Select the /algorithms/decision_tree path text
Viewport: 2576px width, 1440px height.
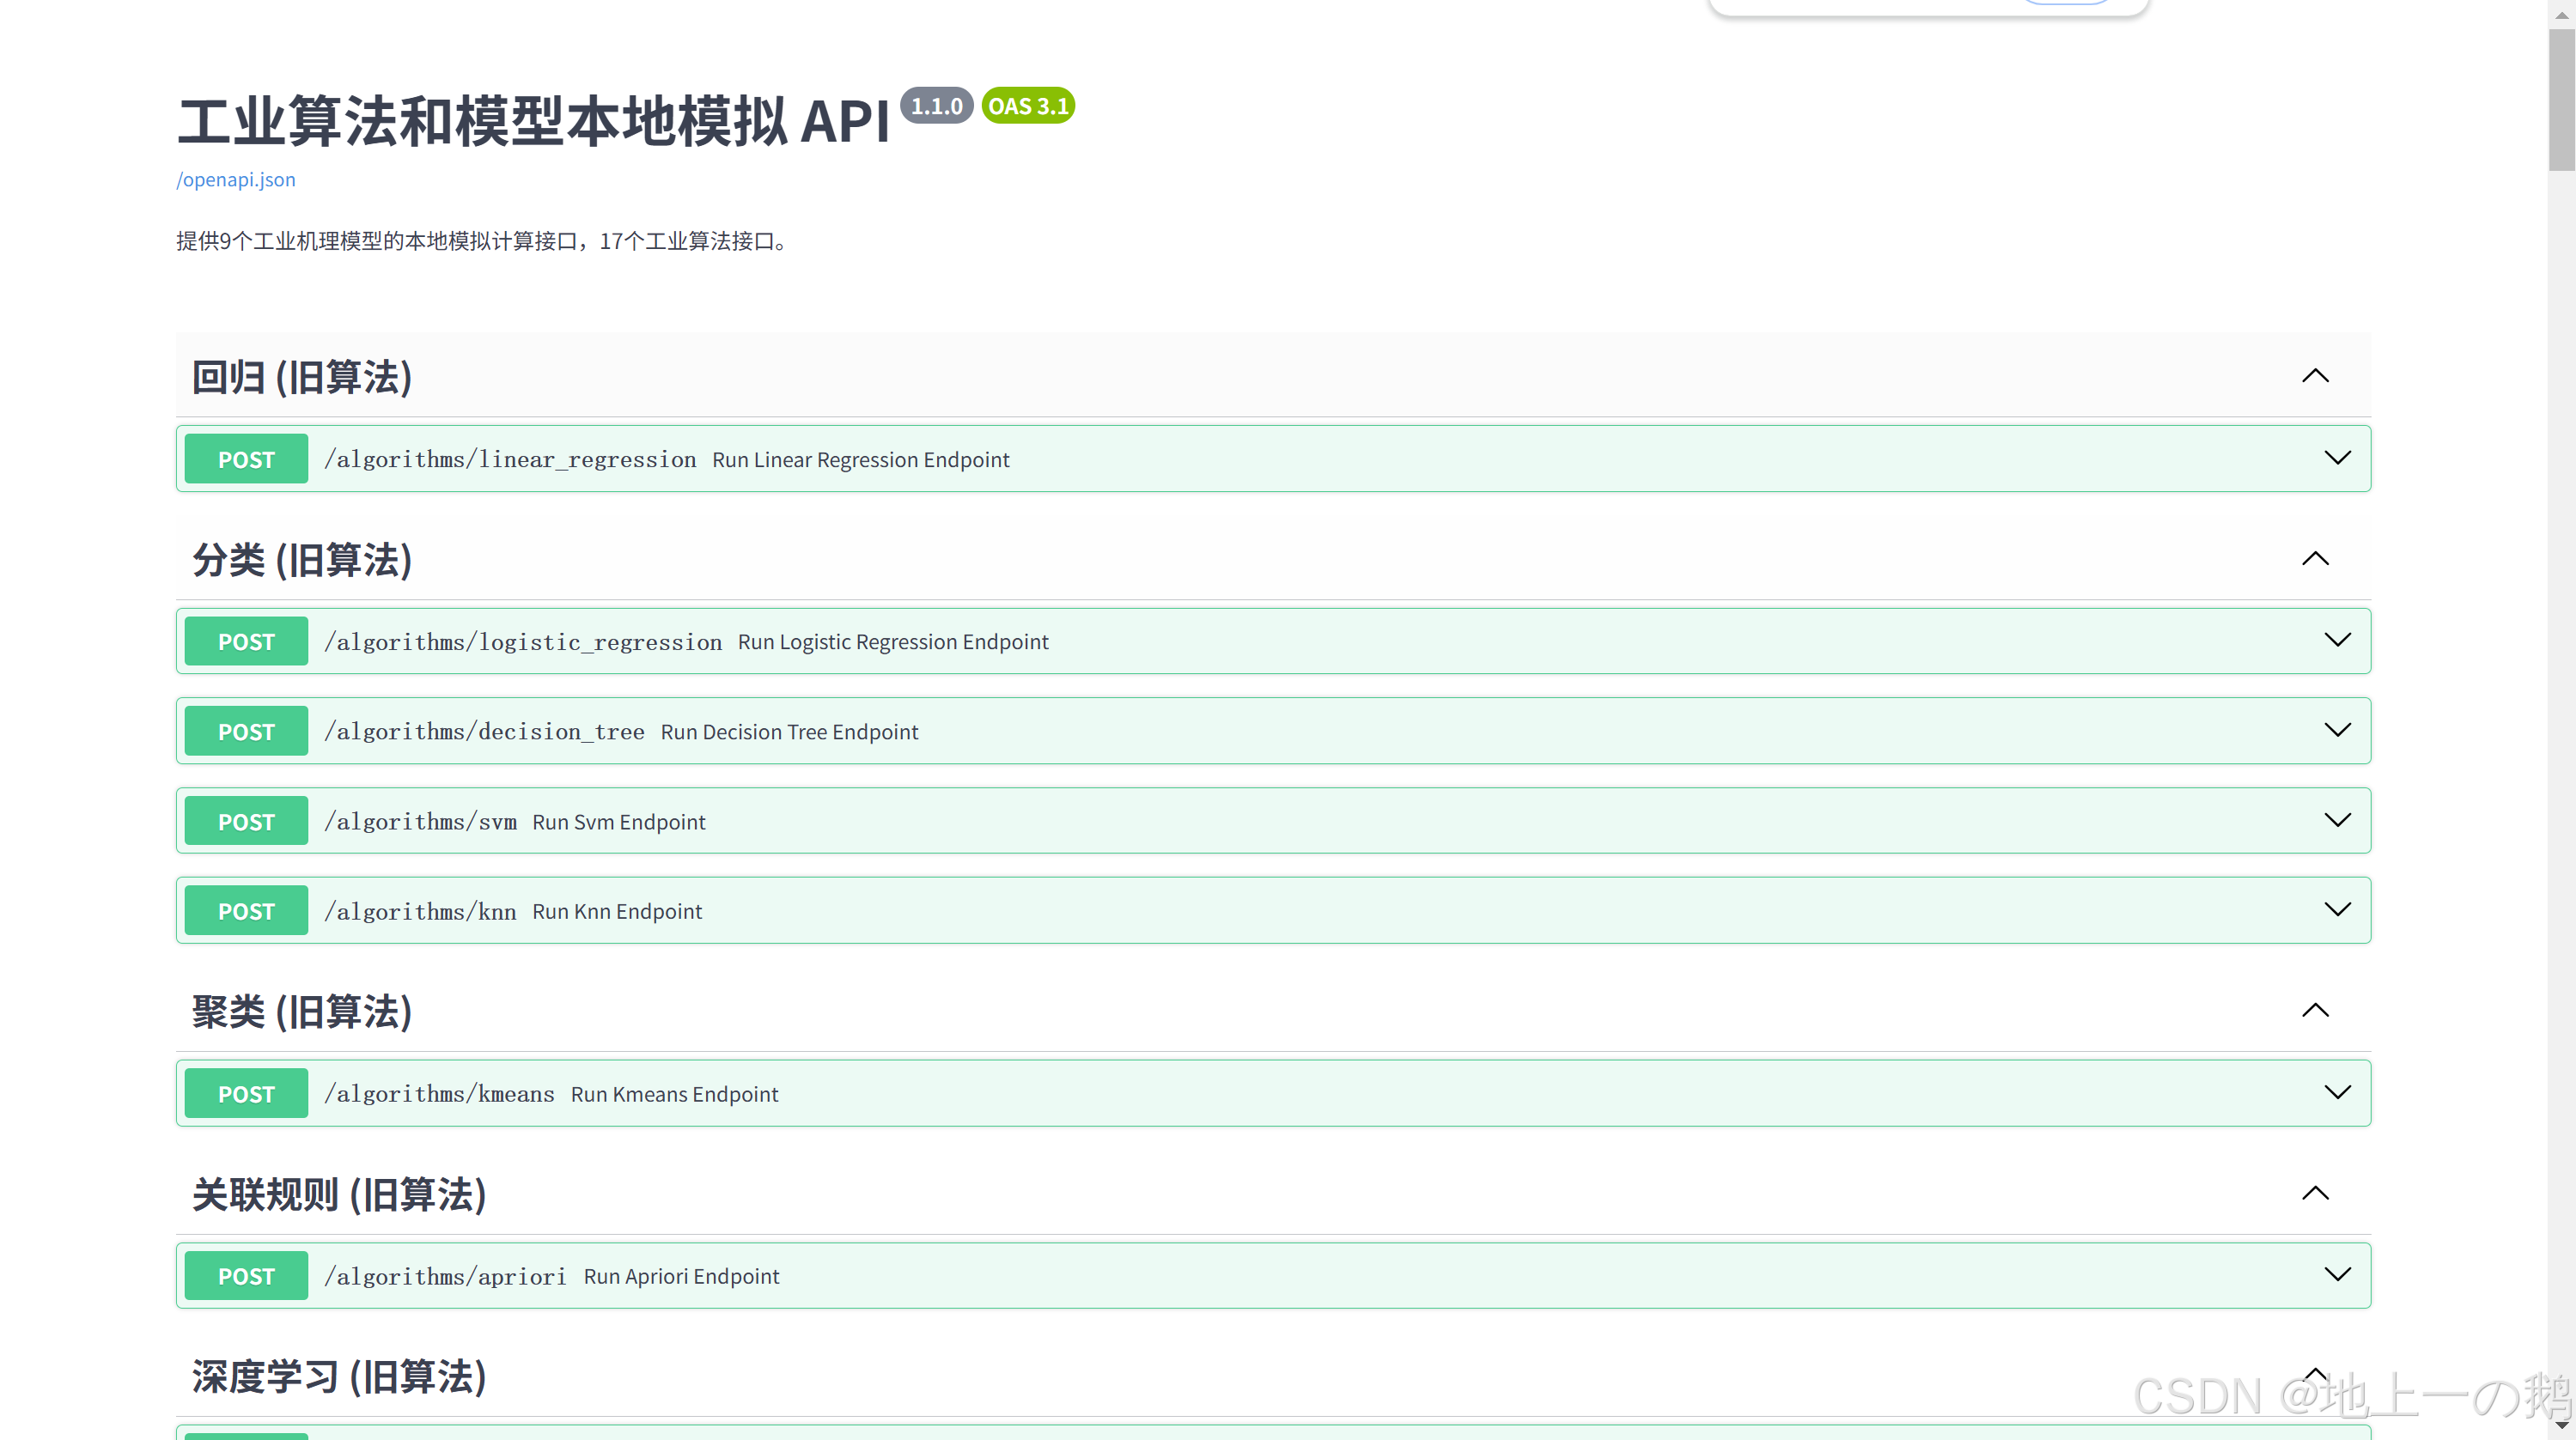click(x=484, y=731)
